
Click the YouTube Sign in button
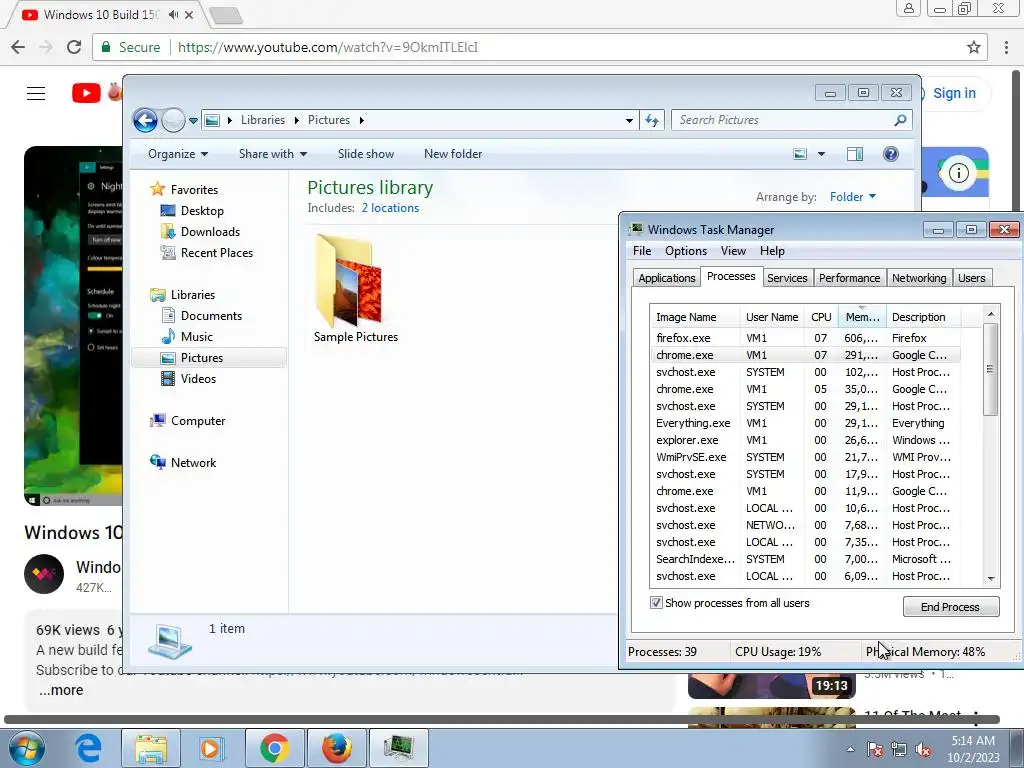(954, 93)
